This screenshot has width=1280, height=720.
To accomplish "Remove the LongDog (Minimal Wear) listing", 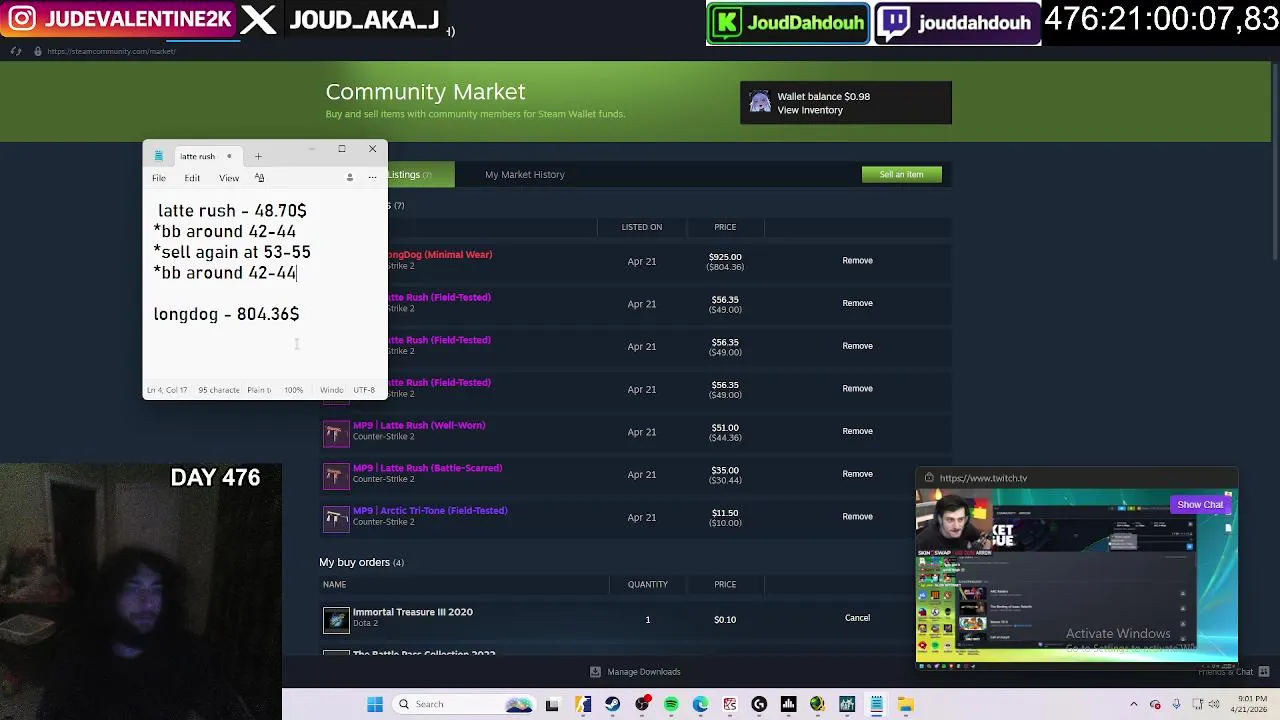I will point(857,260).
